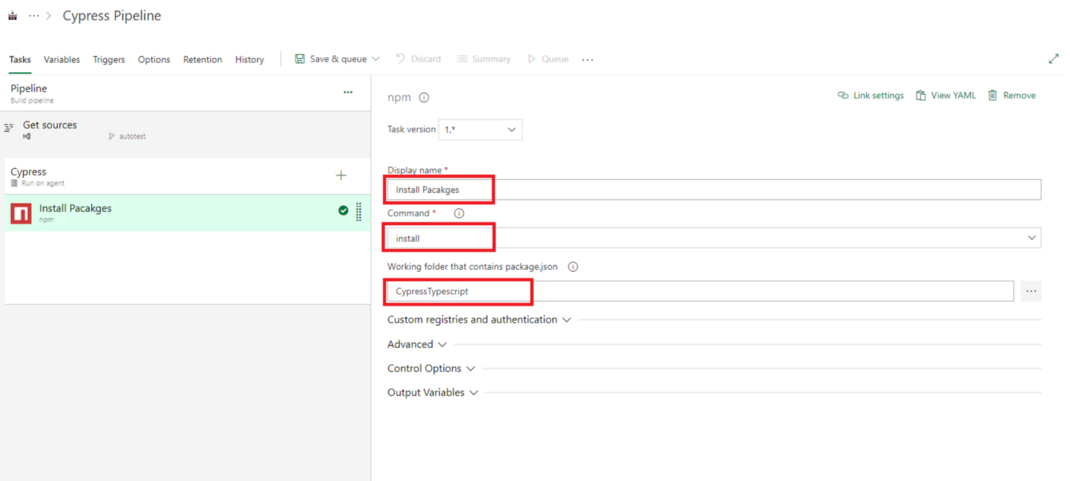Add a task to Cypress job

point(341,175)
